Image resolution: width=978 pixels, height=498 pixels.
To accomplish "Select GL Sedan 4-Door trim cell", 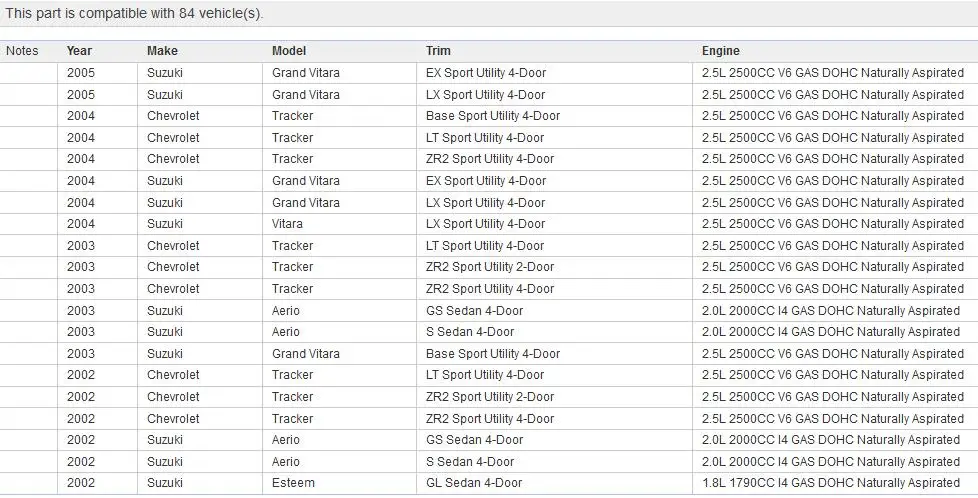I will (554, 483).
